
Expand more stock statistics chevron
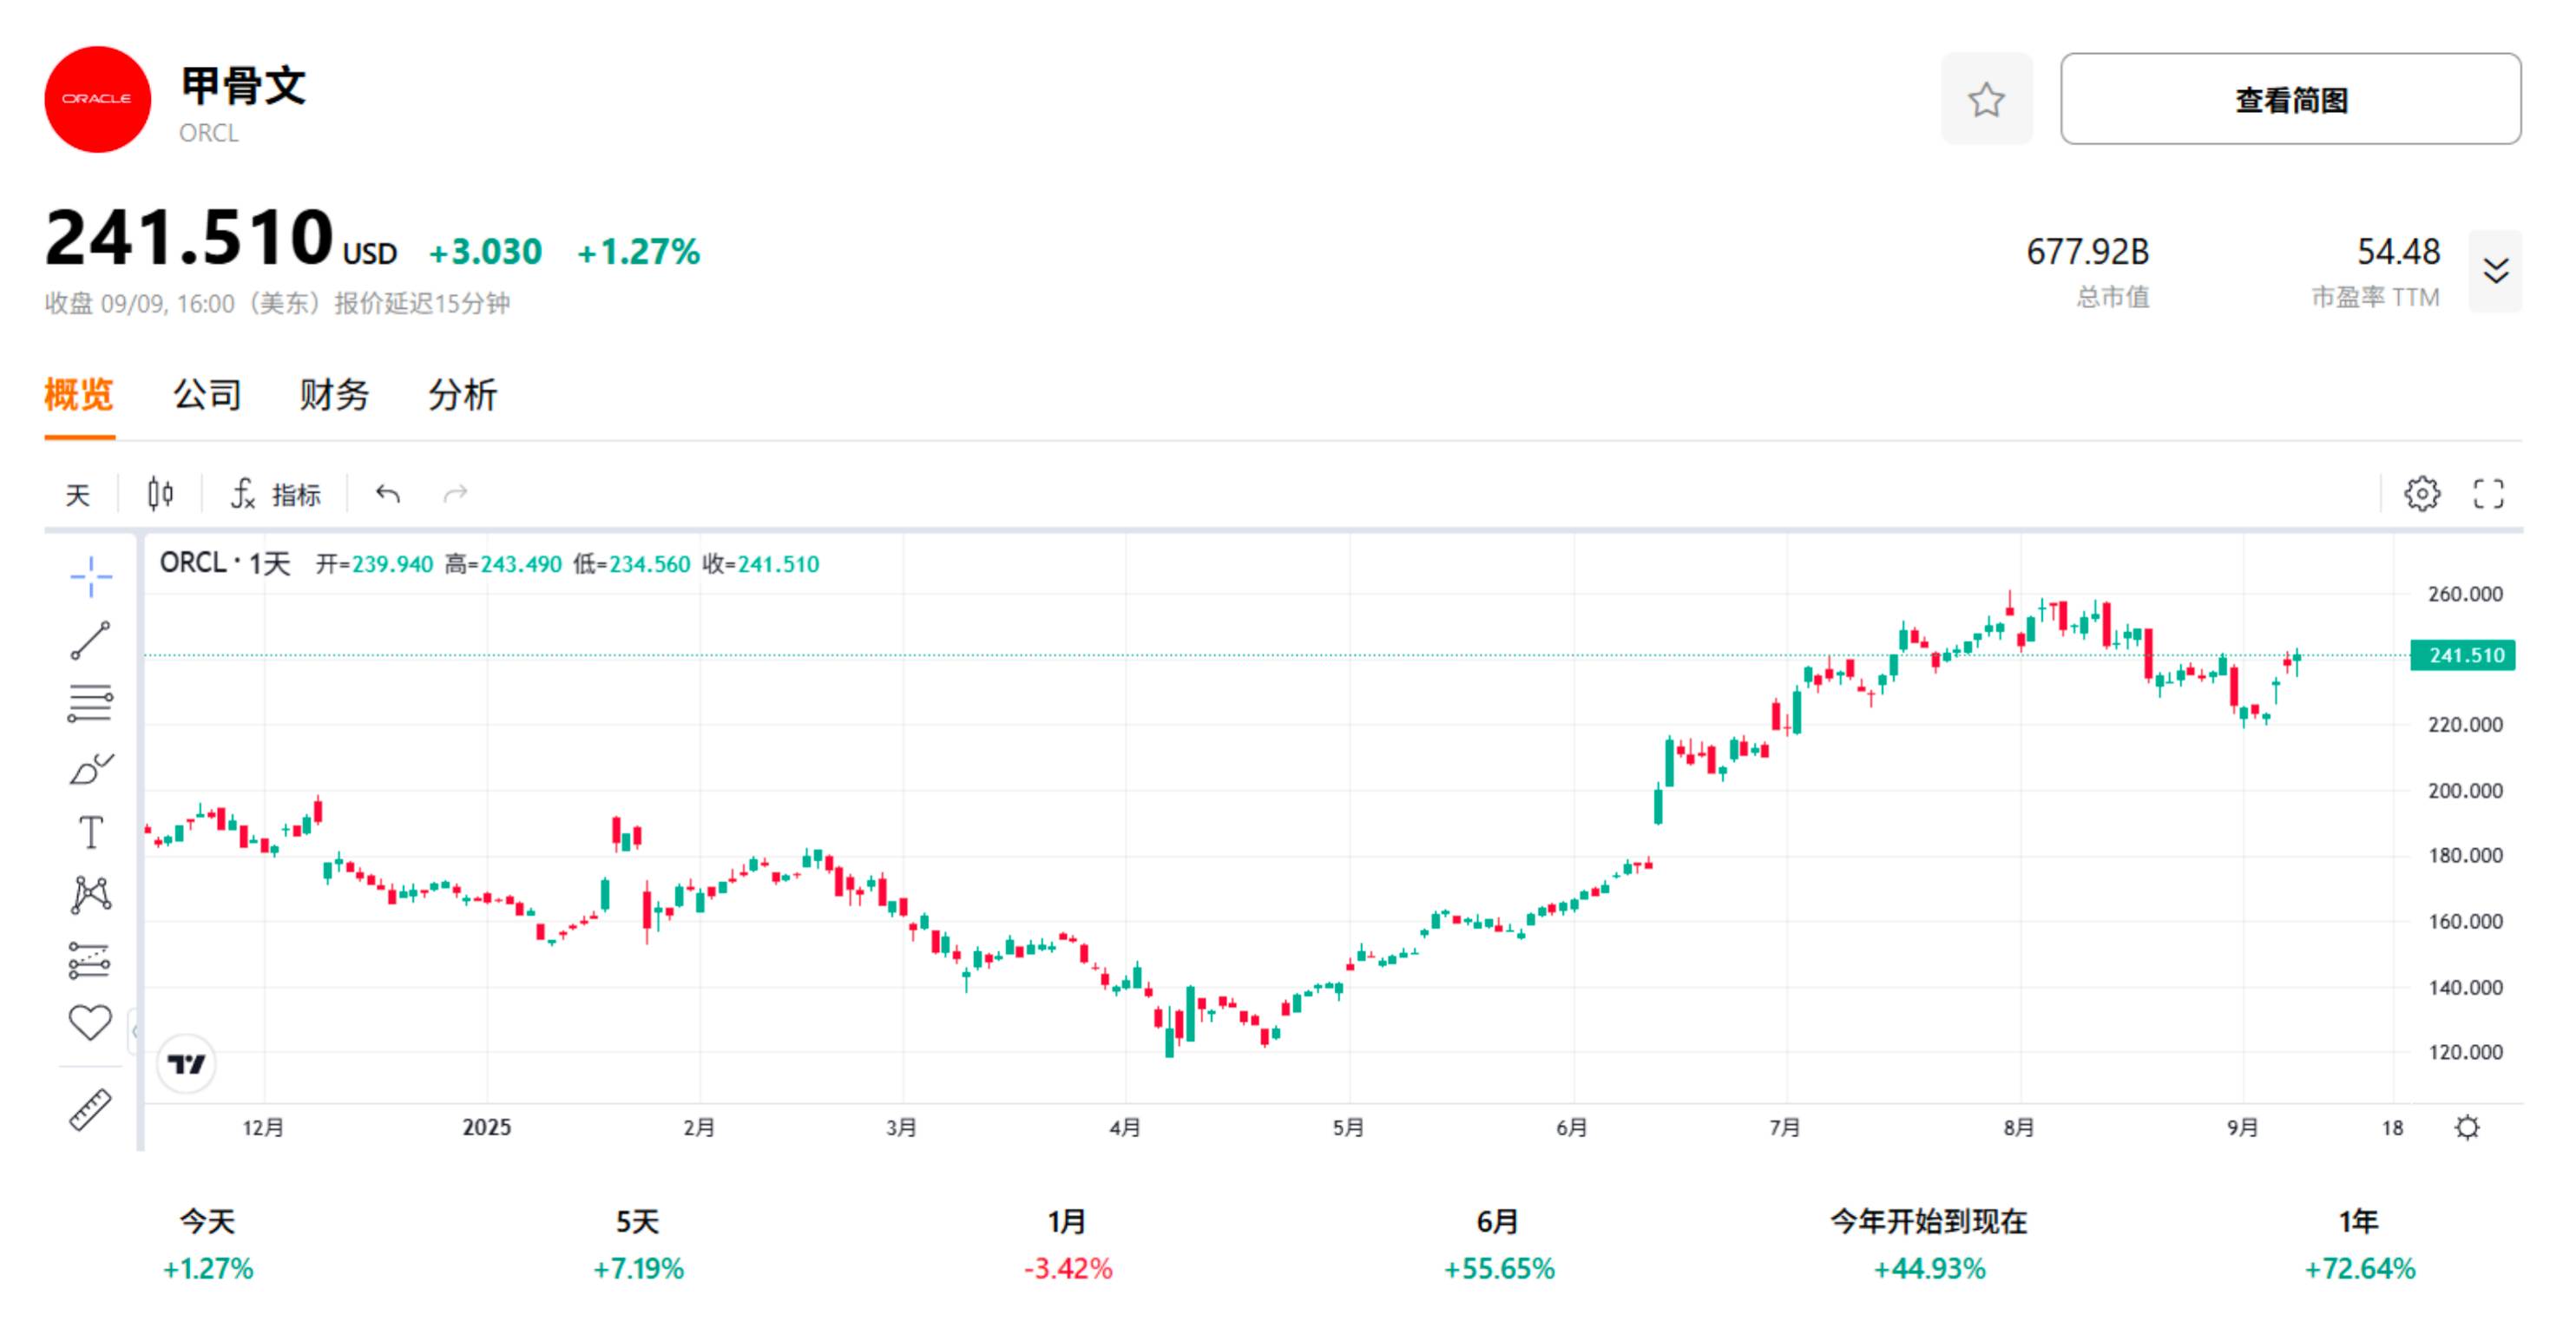pyautogui.click(x=2495, y=271)
